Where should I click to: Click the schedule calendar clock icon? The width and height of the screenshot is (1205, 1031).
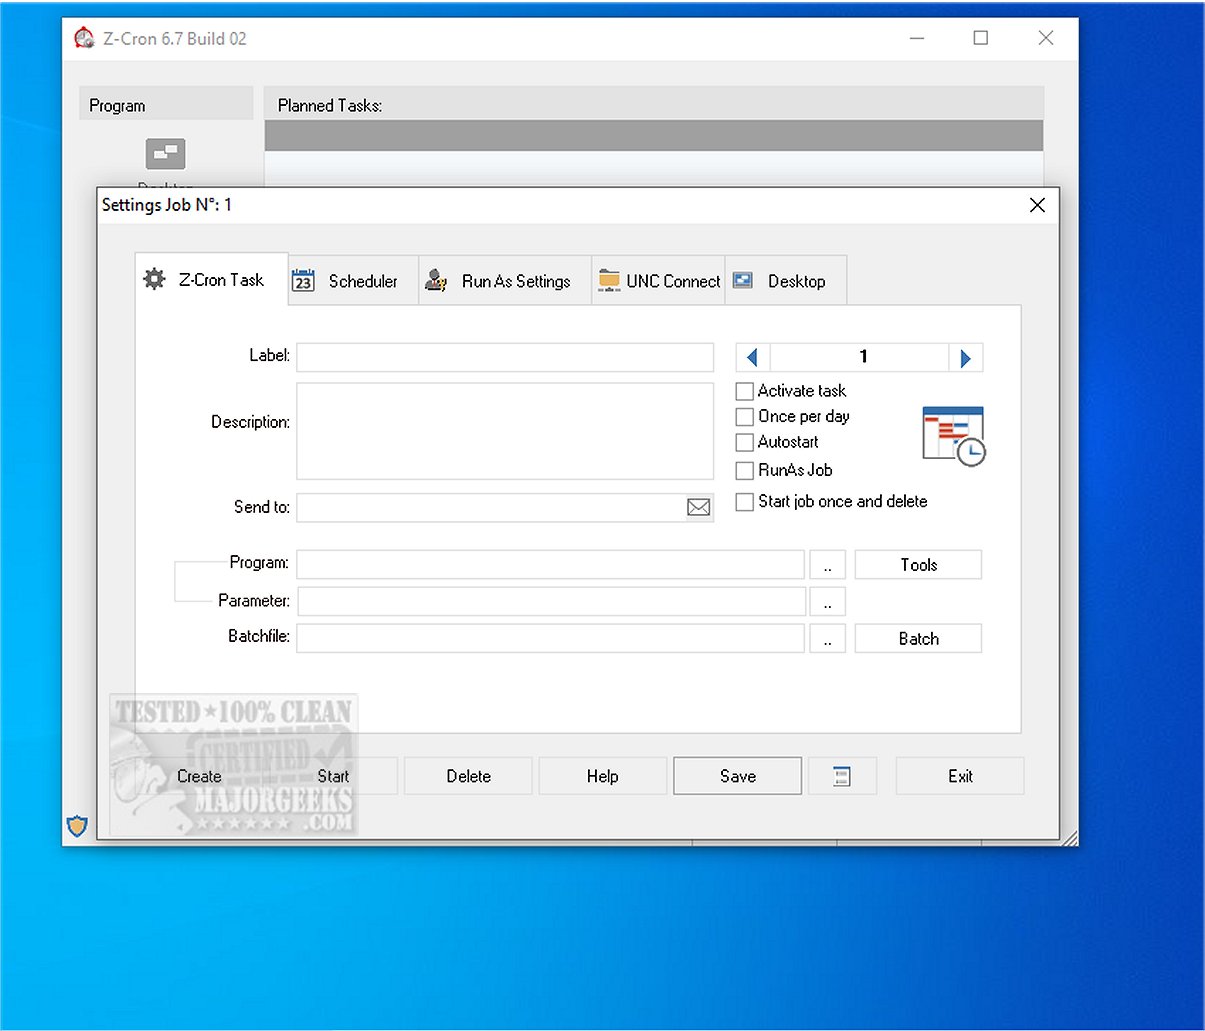(x=954, y=436)
